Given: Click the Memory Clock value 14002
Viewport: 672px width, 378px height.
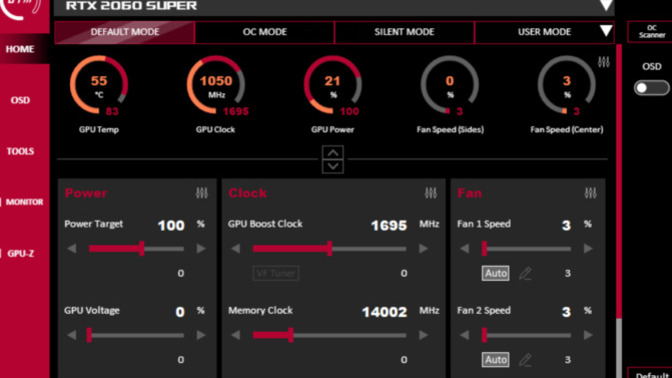Looking at the screenshot, I should (384, 312).
